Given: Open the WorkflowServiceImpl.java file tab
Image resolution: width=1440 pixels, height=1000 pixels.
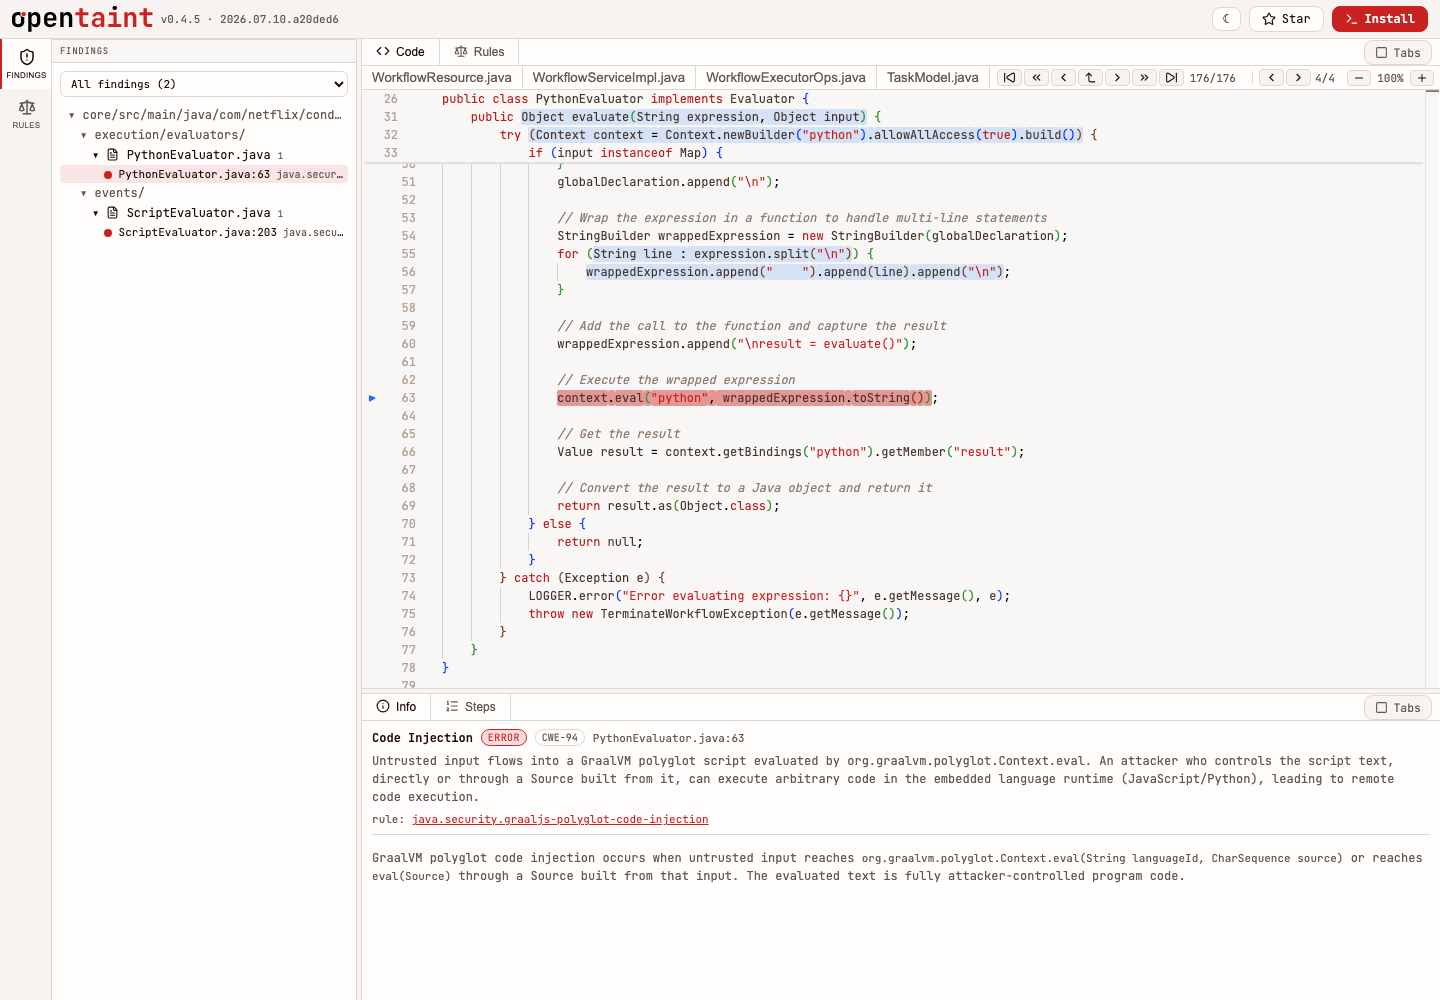Looking at the screenshot, I should click(609, 77).
